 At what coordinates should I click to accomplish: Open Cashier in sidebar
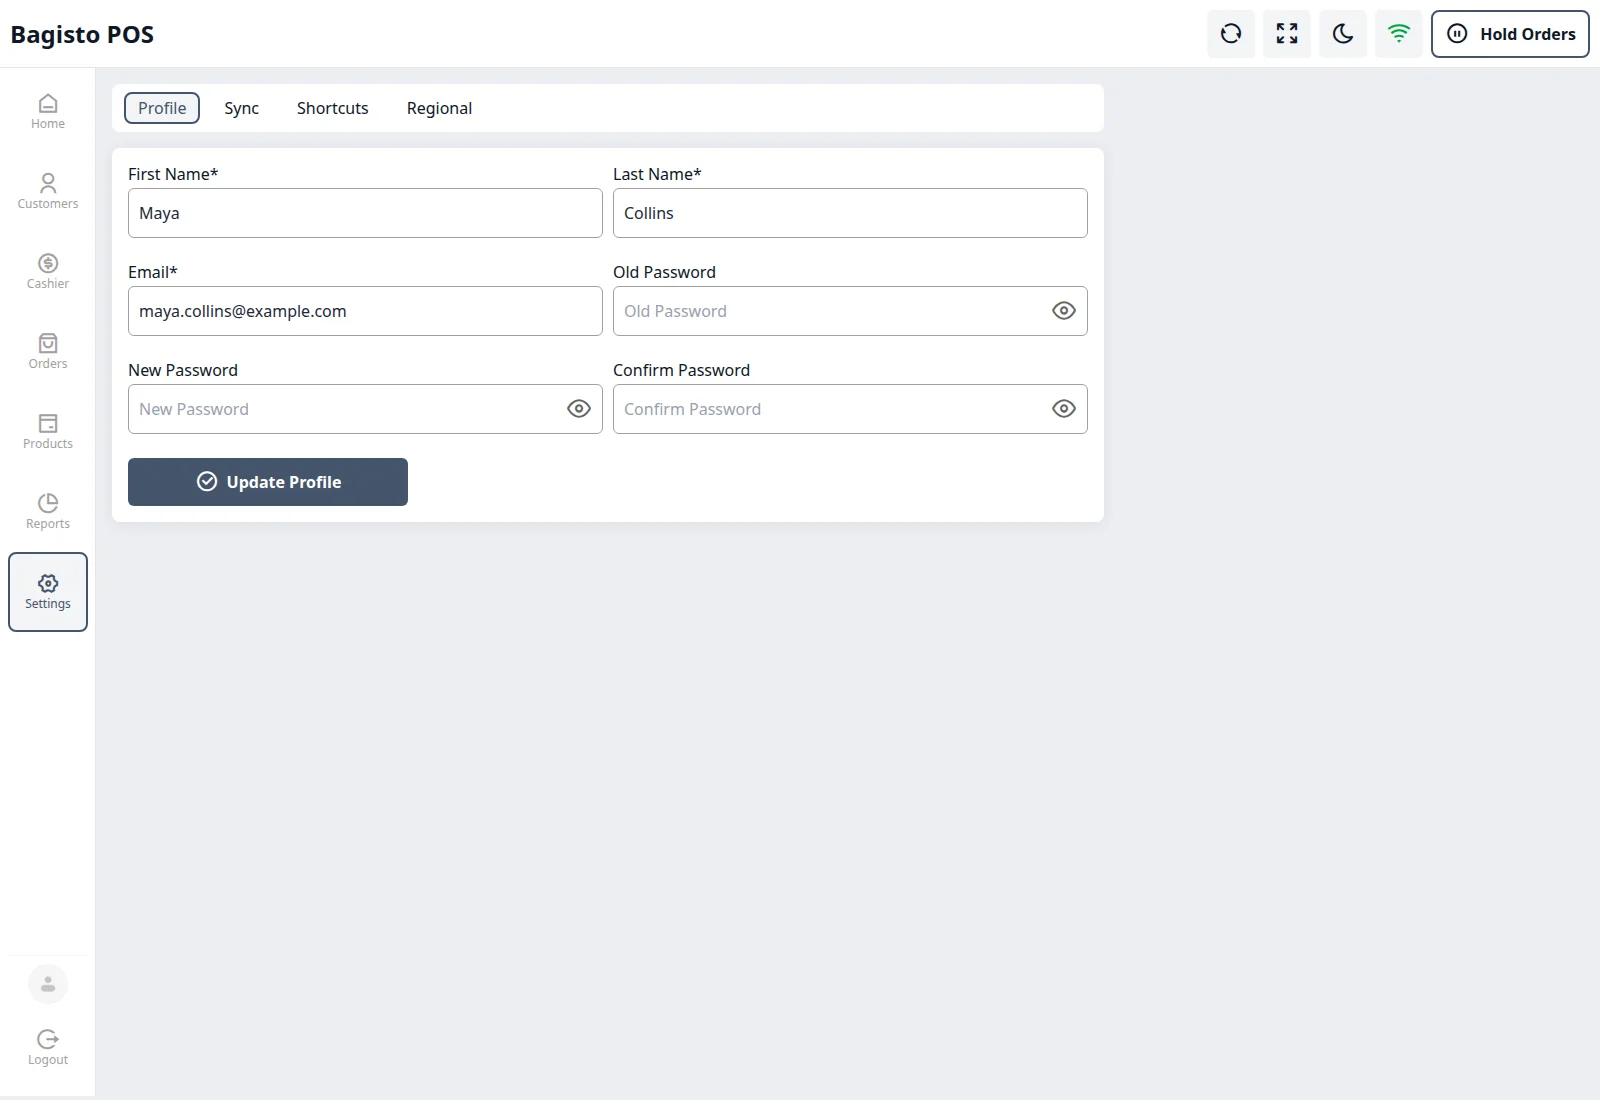[x=48, y=272]
